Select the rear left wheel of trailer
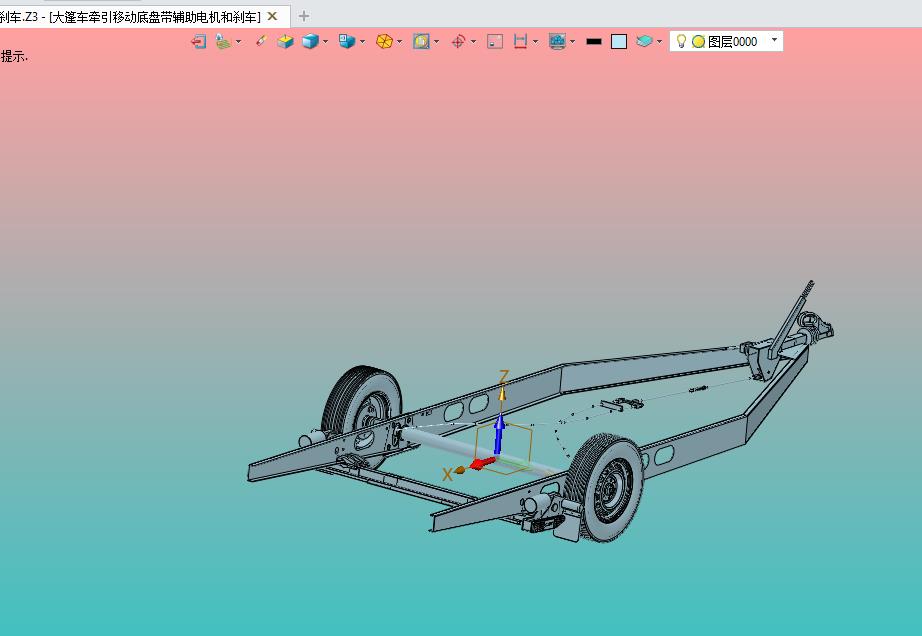922x636 pixels. pyautogui.click(x=362, y=403)
